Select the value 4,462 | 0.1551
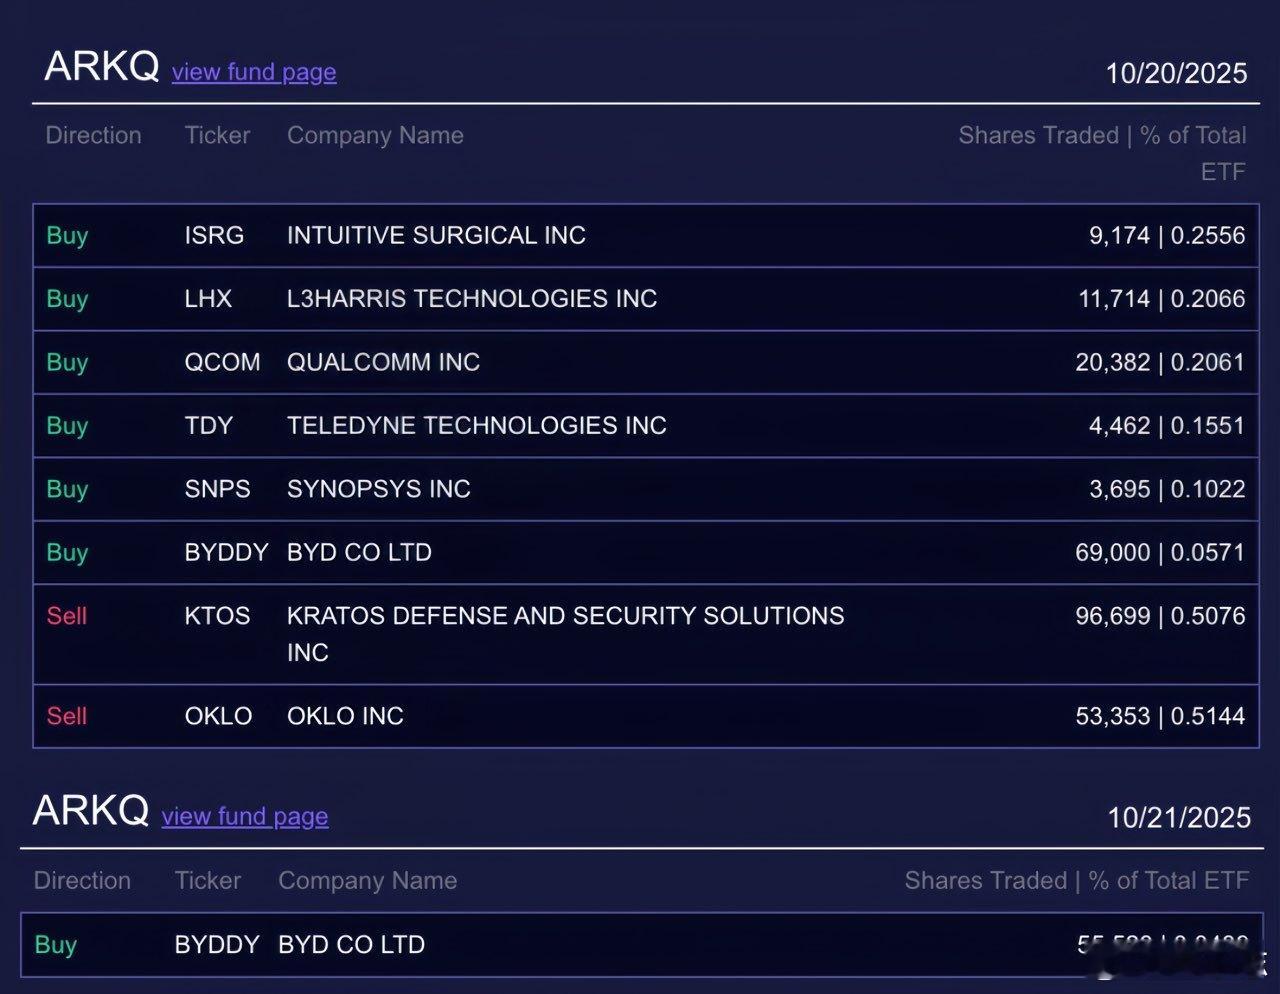 click(1167, 425)
